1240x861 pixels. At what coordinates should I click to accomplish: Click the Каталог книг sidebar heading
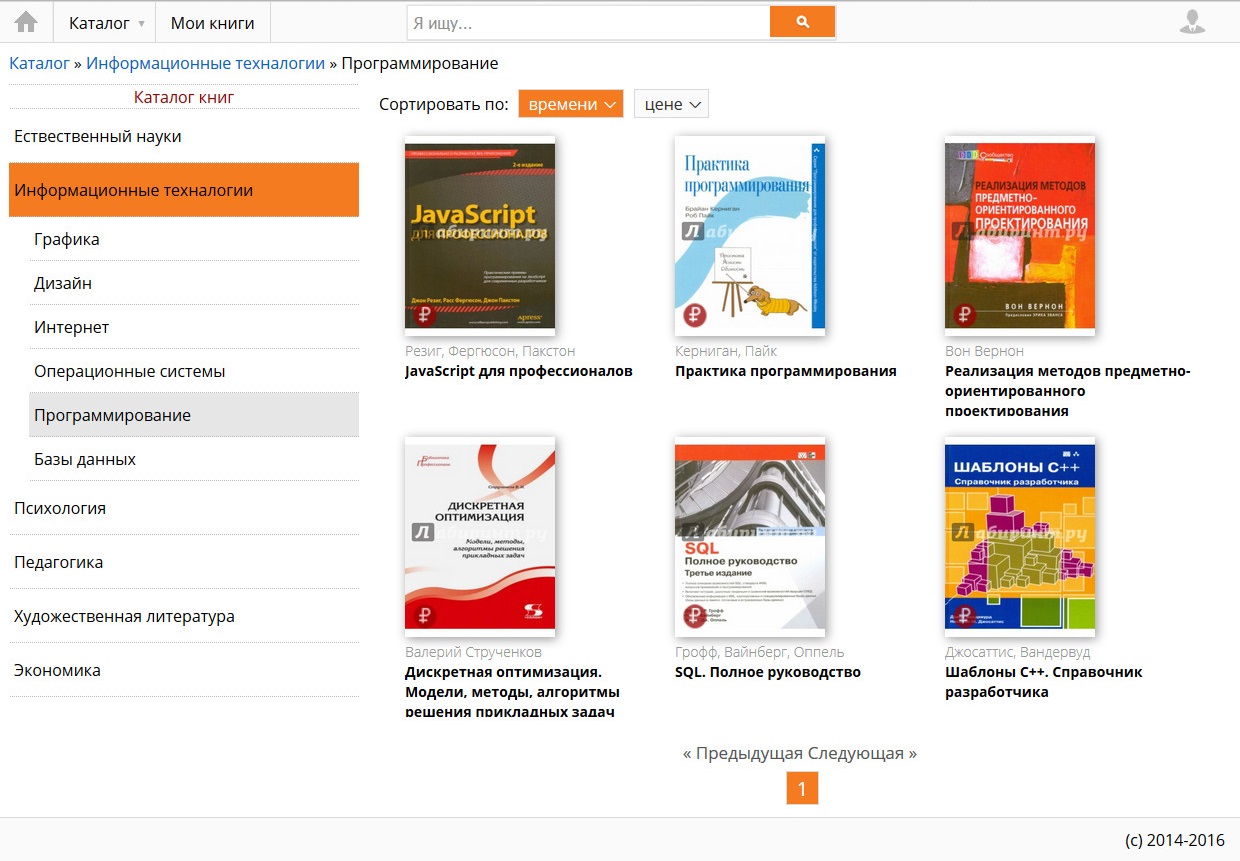pos(184,97)
